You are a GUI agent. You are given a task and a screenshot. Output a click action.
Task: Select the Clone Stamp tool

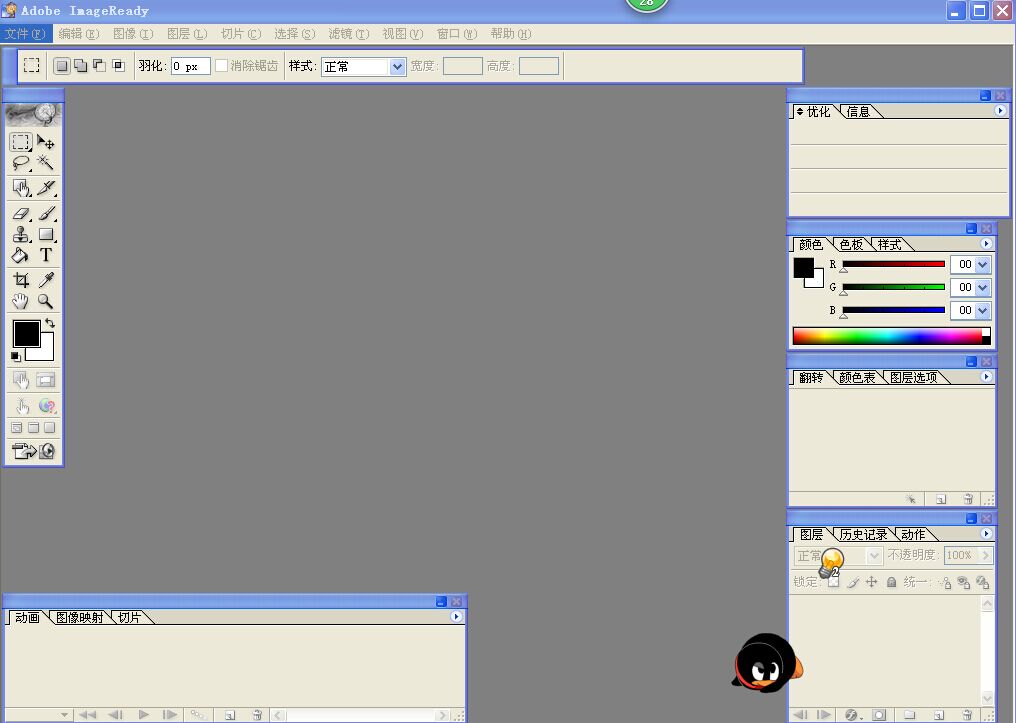point(21,234)
